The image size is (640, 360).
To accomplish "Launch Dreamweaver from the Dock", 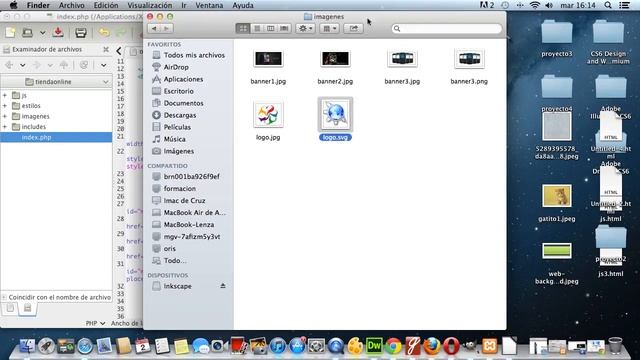I will [374, 346].
